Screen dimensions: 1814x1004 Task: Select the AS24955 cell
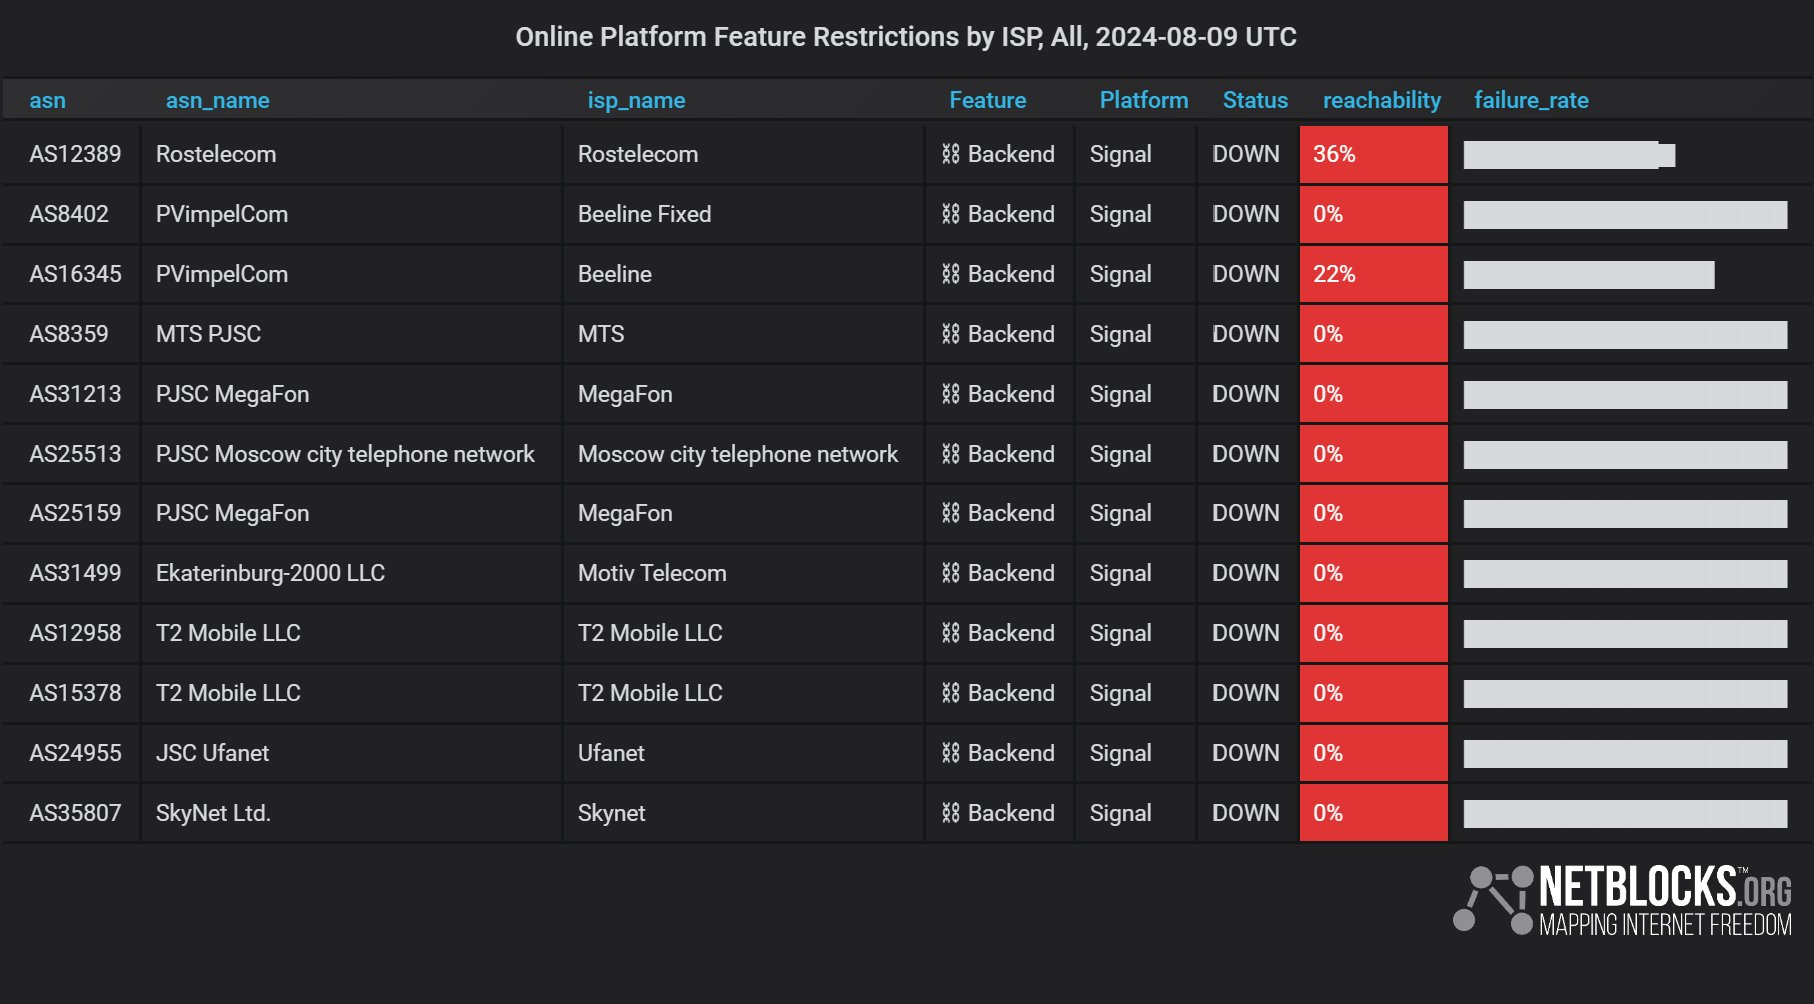coord(71,753)
